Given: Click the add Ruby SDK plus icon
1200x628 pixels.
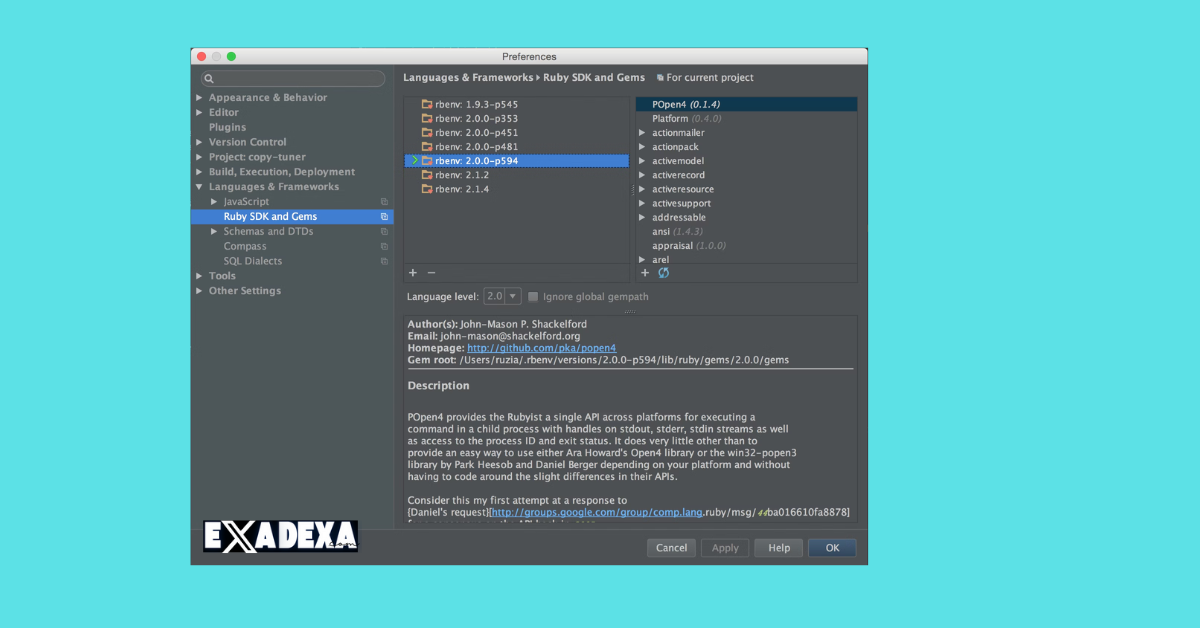Looking at the screenshot, I should pos(413,273).
